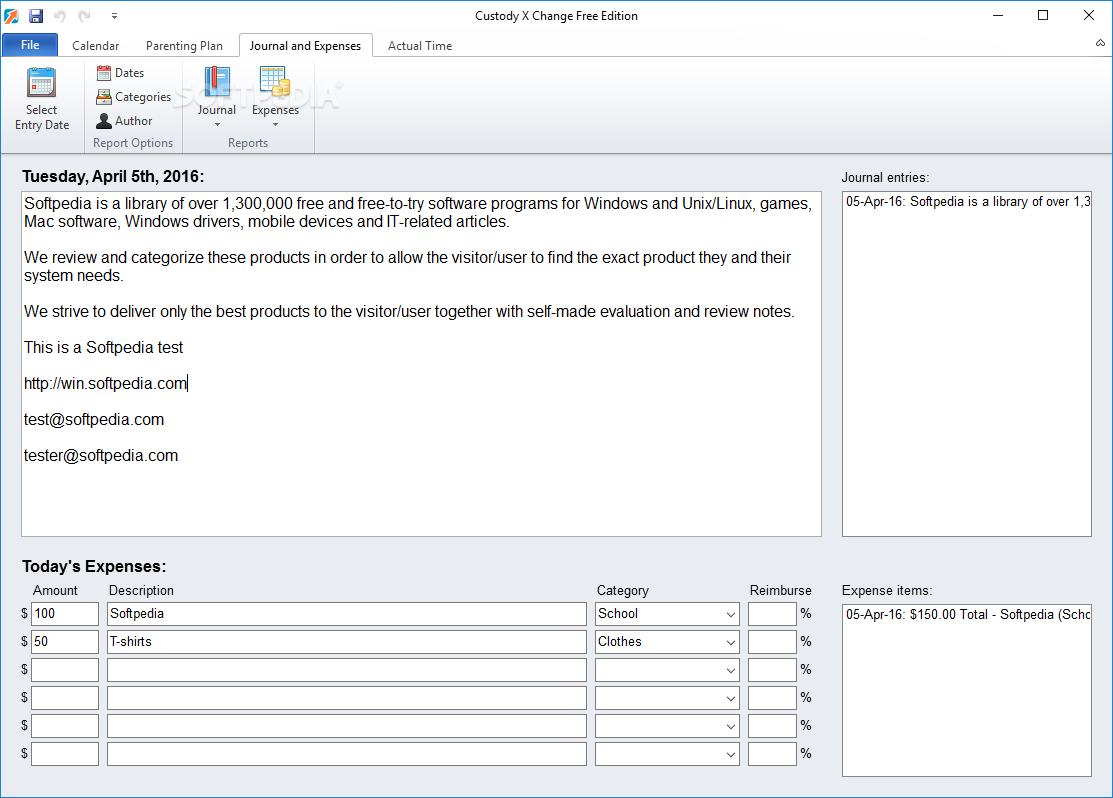Screen dimensions: 1113x798
Task: Click "This is a Softpedia test" line
Action: 104,347
